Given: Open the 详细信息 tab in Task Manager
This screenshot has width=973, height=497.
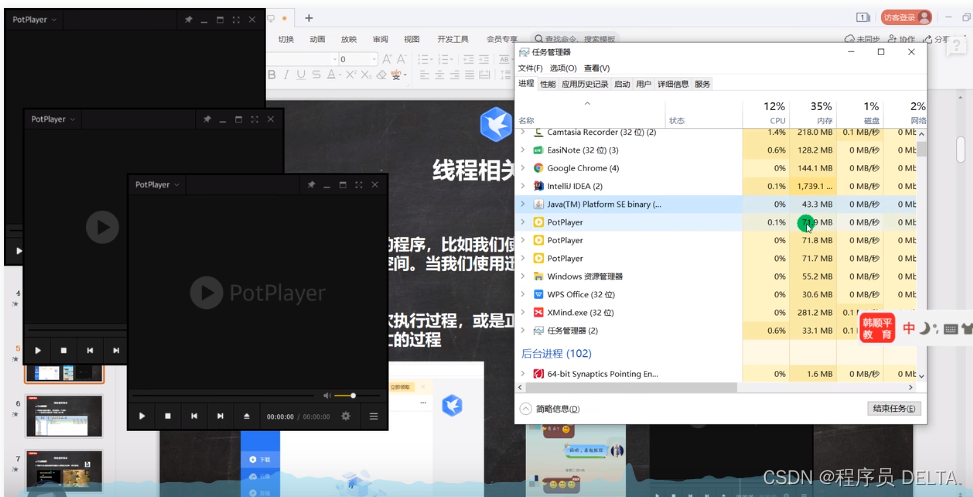Looking at the screenshot, I should point(673,84).
